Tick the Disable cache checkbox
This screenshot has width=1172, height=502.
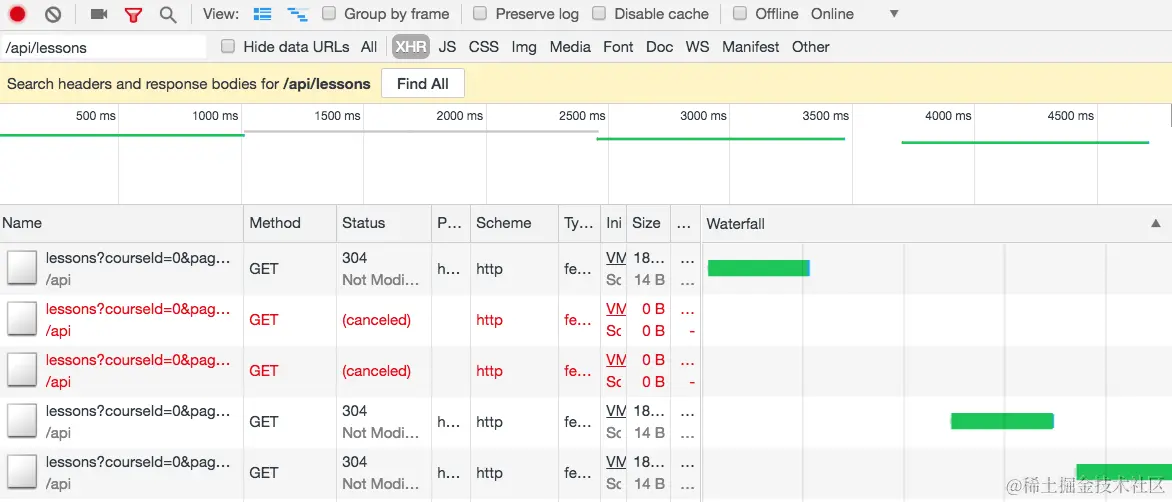(x=599, y=14)
